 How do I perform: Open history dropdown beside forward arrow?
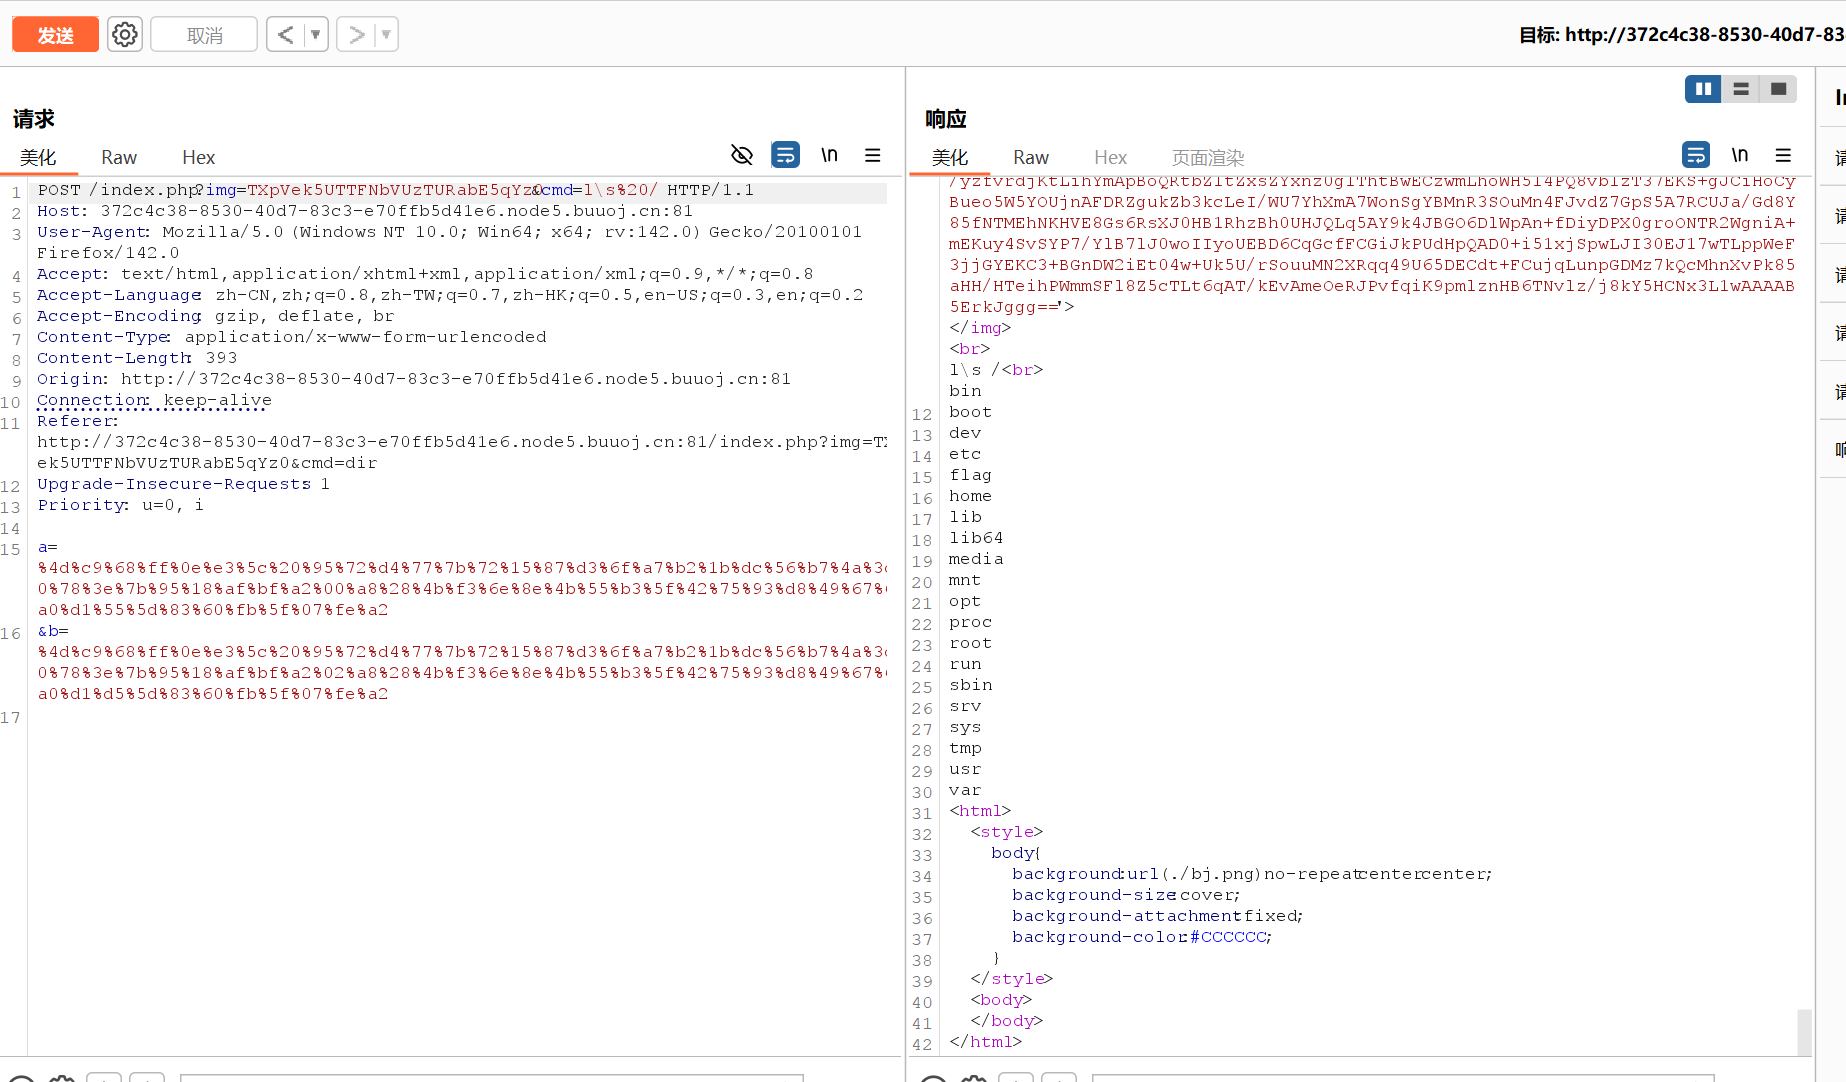click(386, 35)
